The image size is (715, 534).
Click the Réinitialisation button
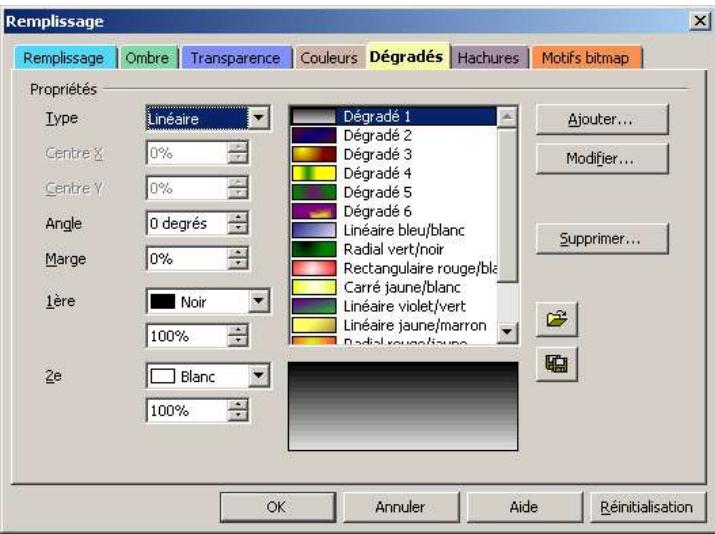[648, 507]
